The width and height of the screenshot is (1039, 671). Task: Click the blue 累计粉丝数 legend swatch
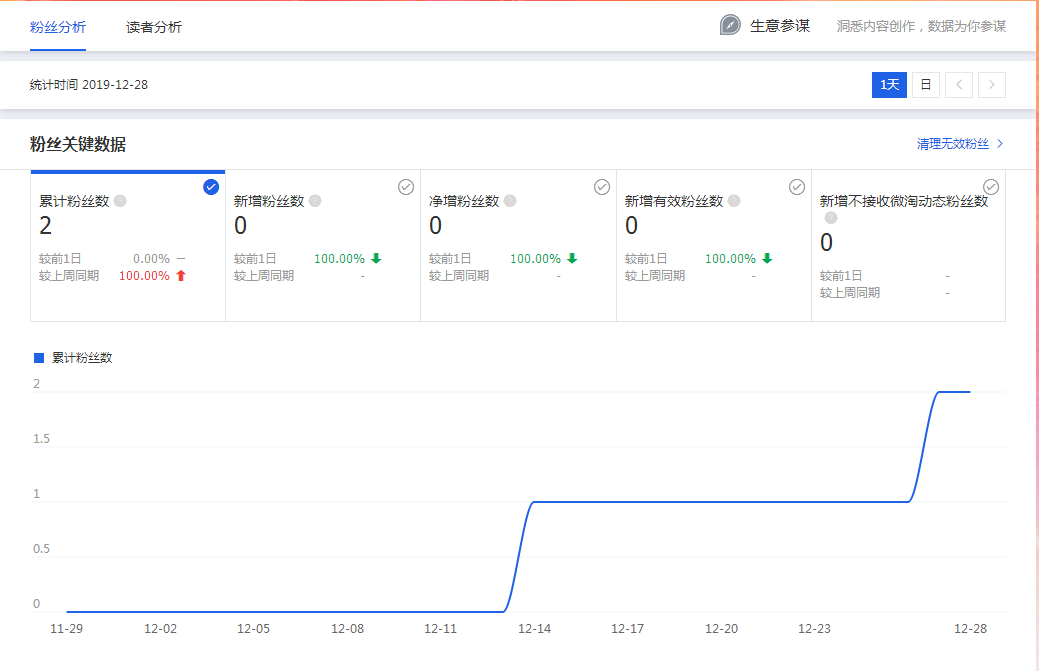[x=39, y=357]
